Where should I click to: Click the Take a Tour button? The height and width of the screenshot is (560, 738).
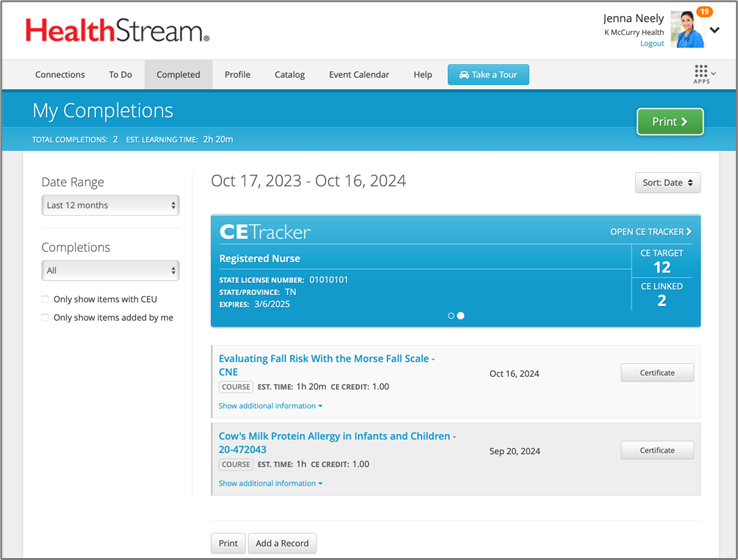[488, 74]
